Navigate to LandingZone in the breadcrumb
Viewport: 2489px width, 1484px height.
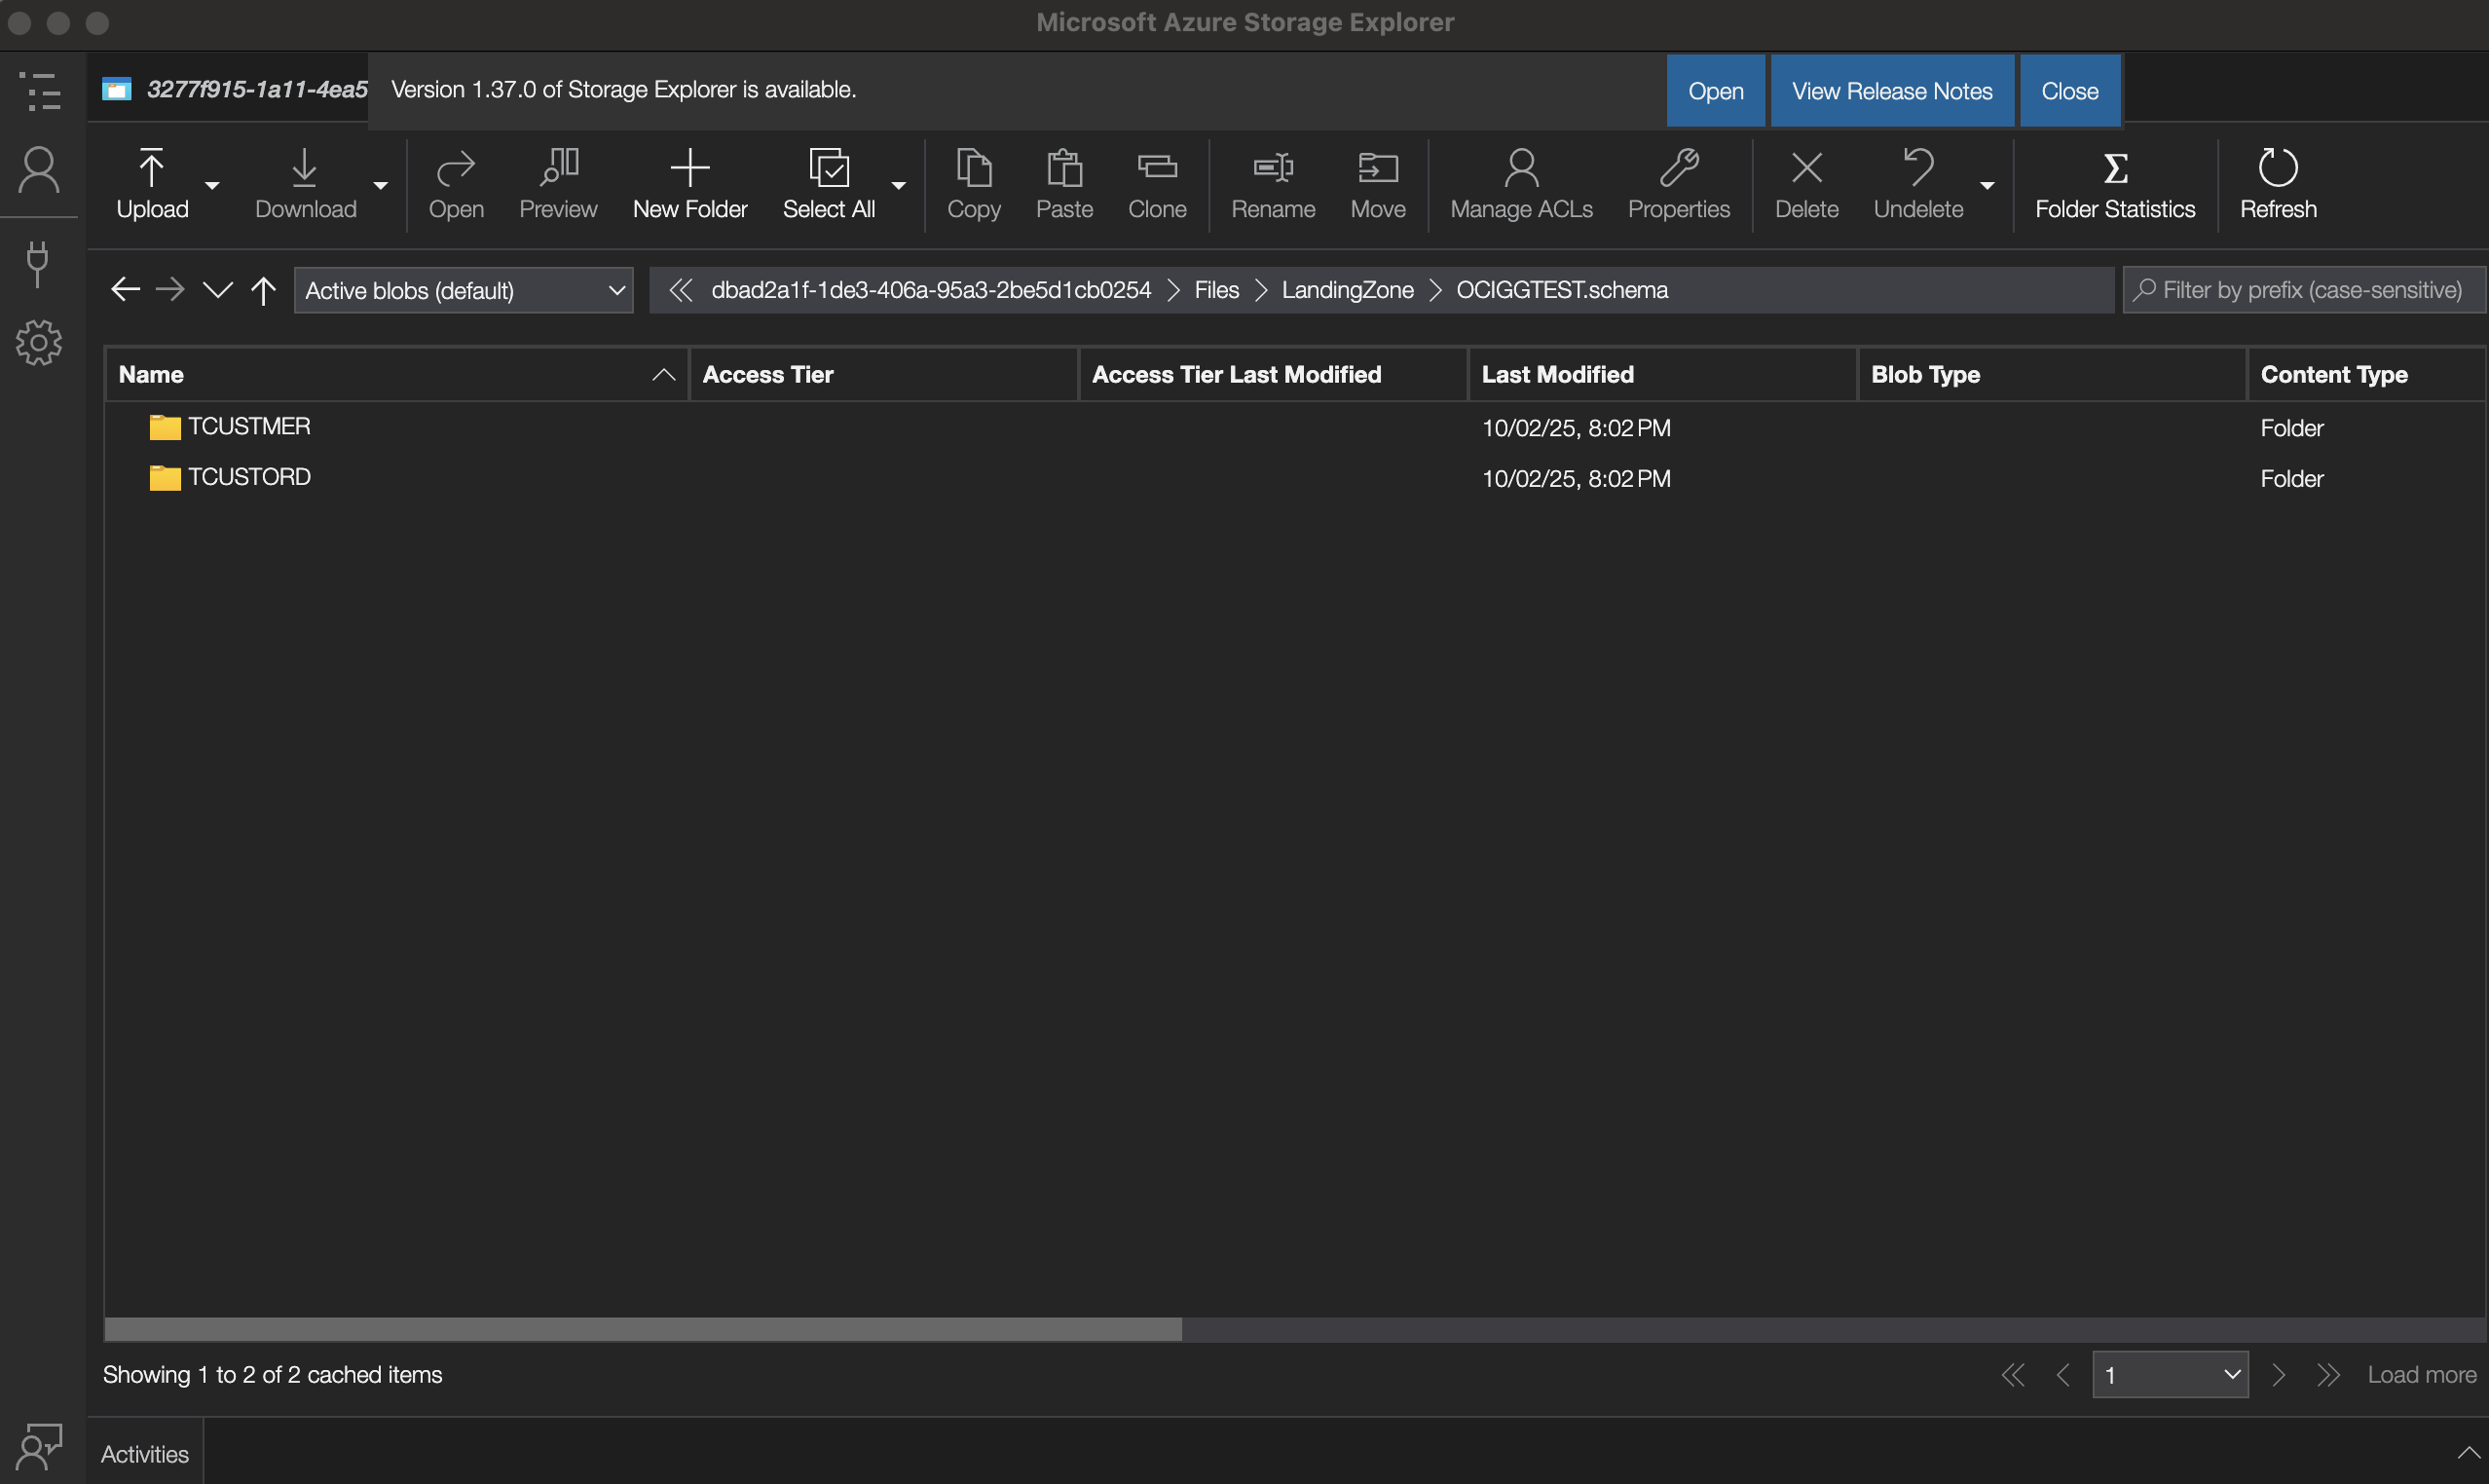coord(1346,290)
